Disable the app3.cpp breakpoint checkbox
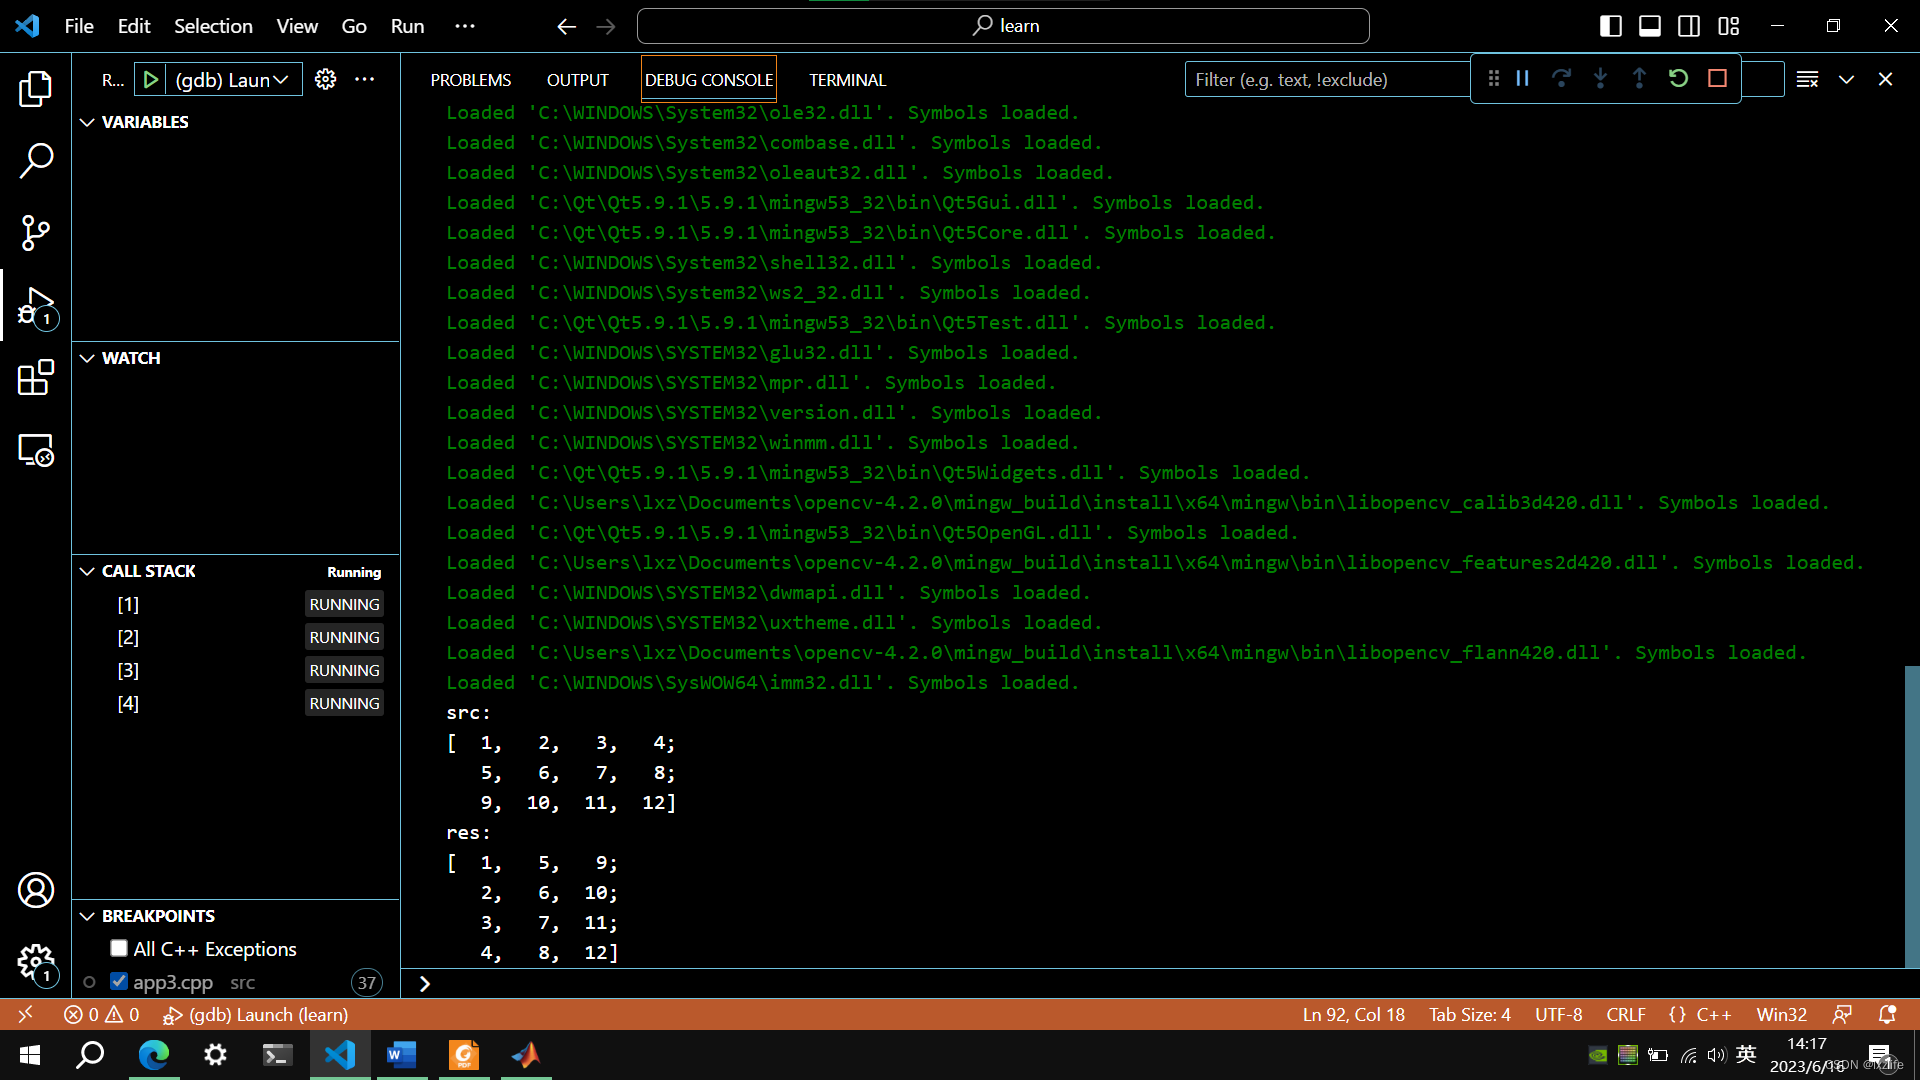This screenshot has width=1920, height=1080. (x=119, y=981)
